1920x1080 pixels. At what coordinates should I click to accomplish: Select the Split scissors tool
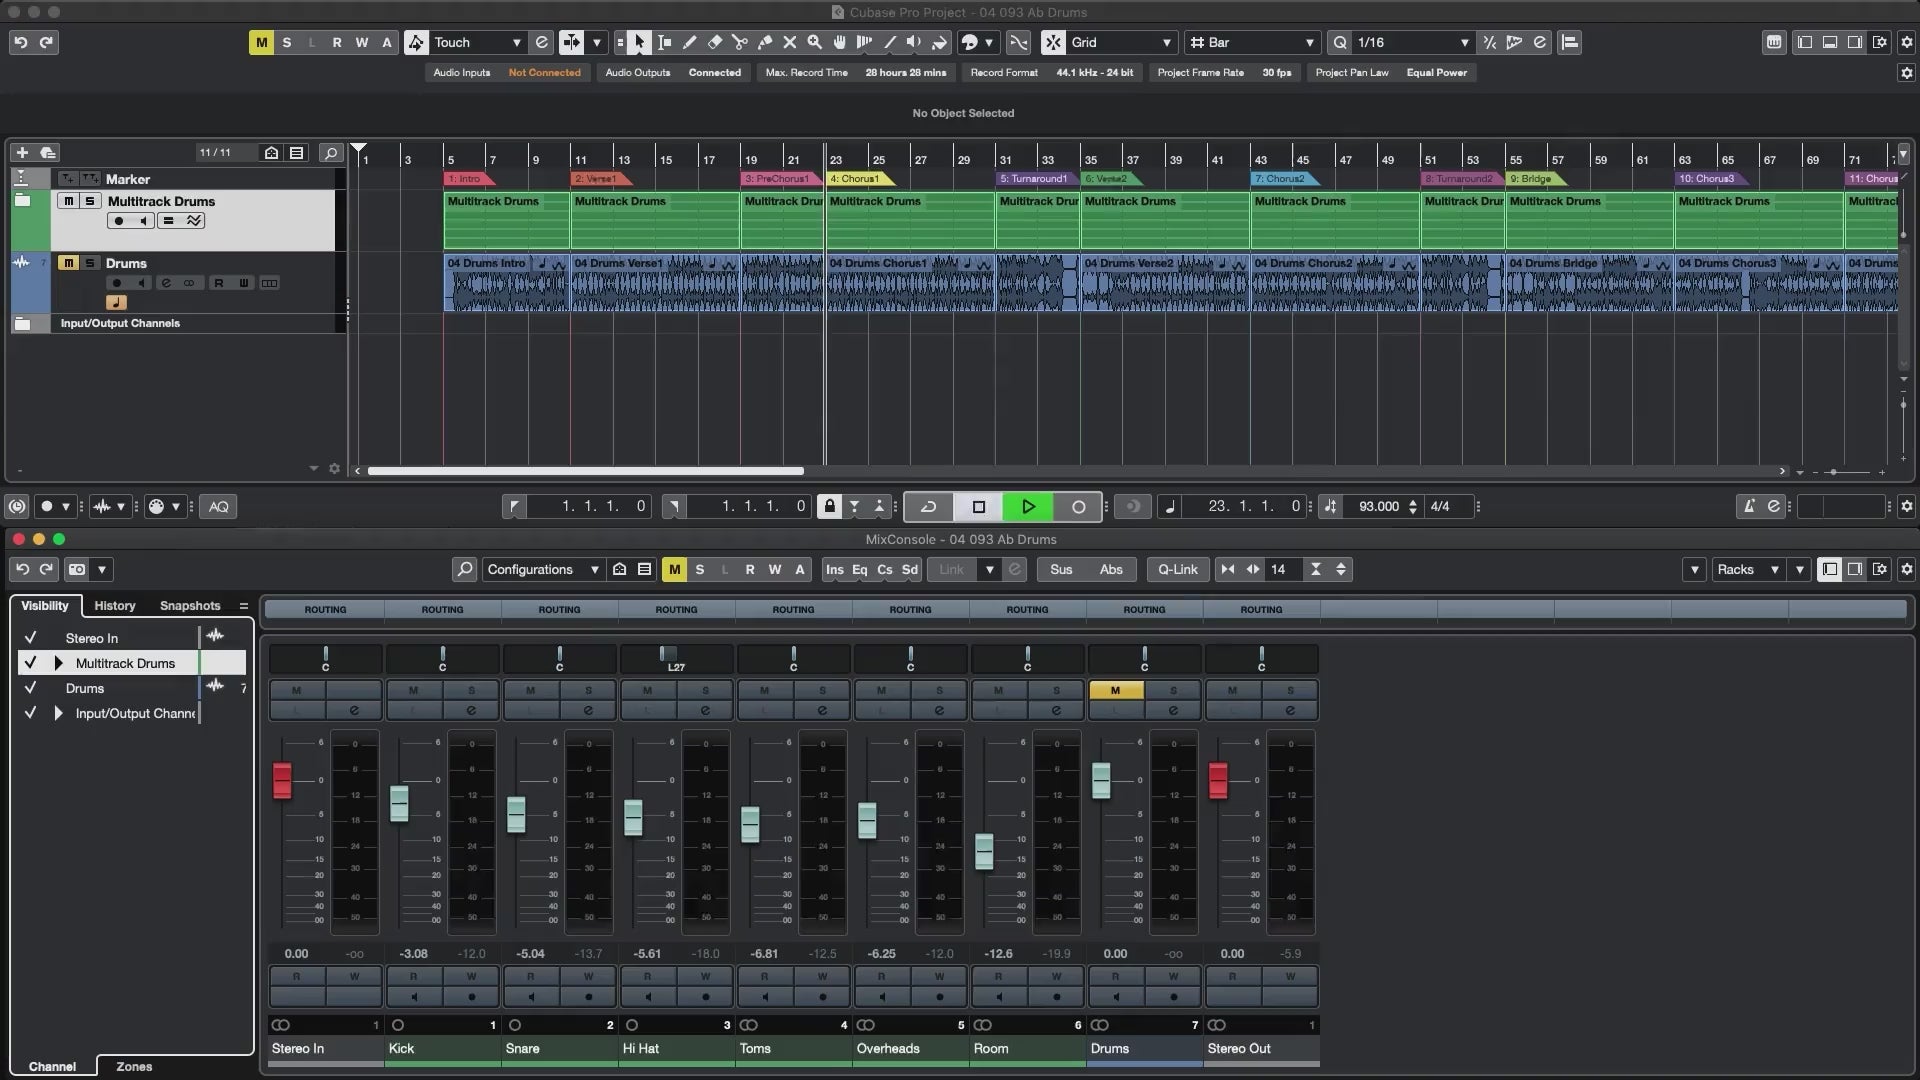739,42
